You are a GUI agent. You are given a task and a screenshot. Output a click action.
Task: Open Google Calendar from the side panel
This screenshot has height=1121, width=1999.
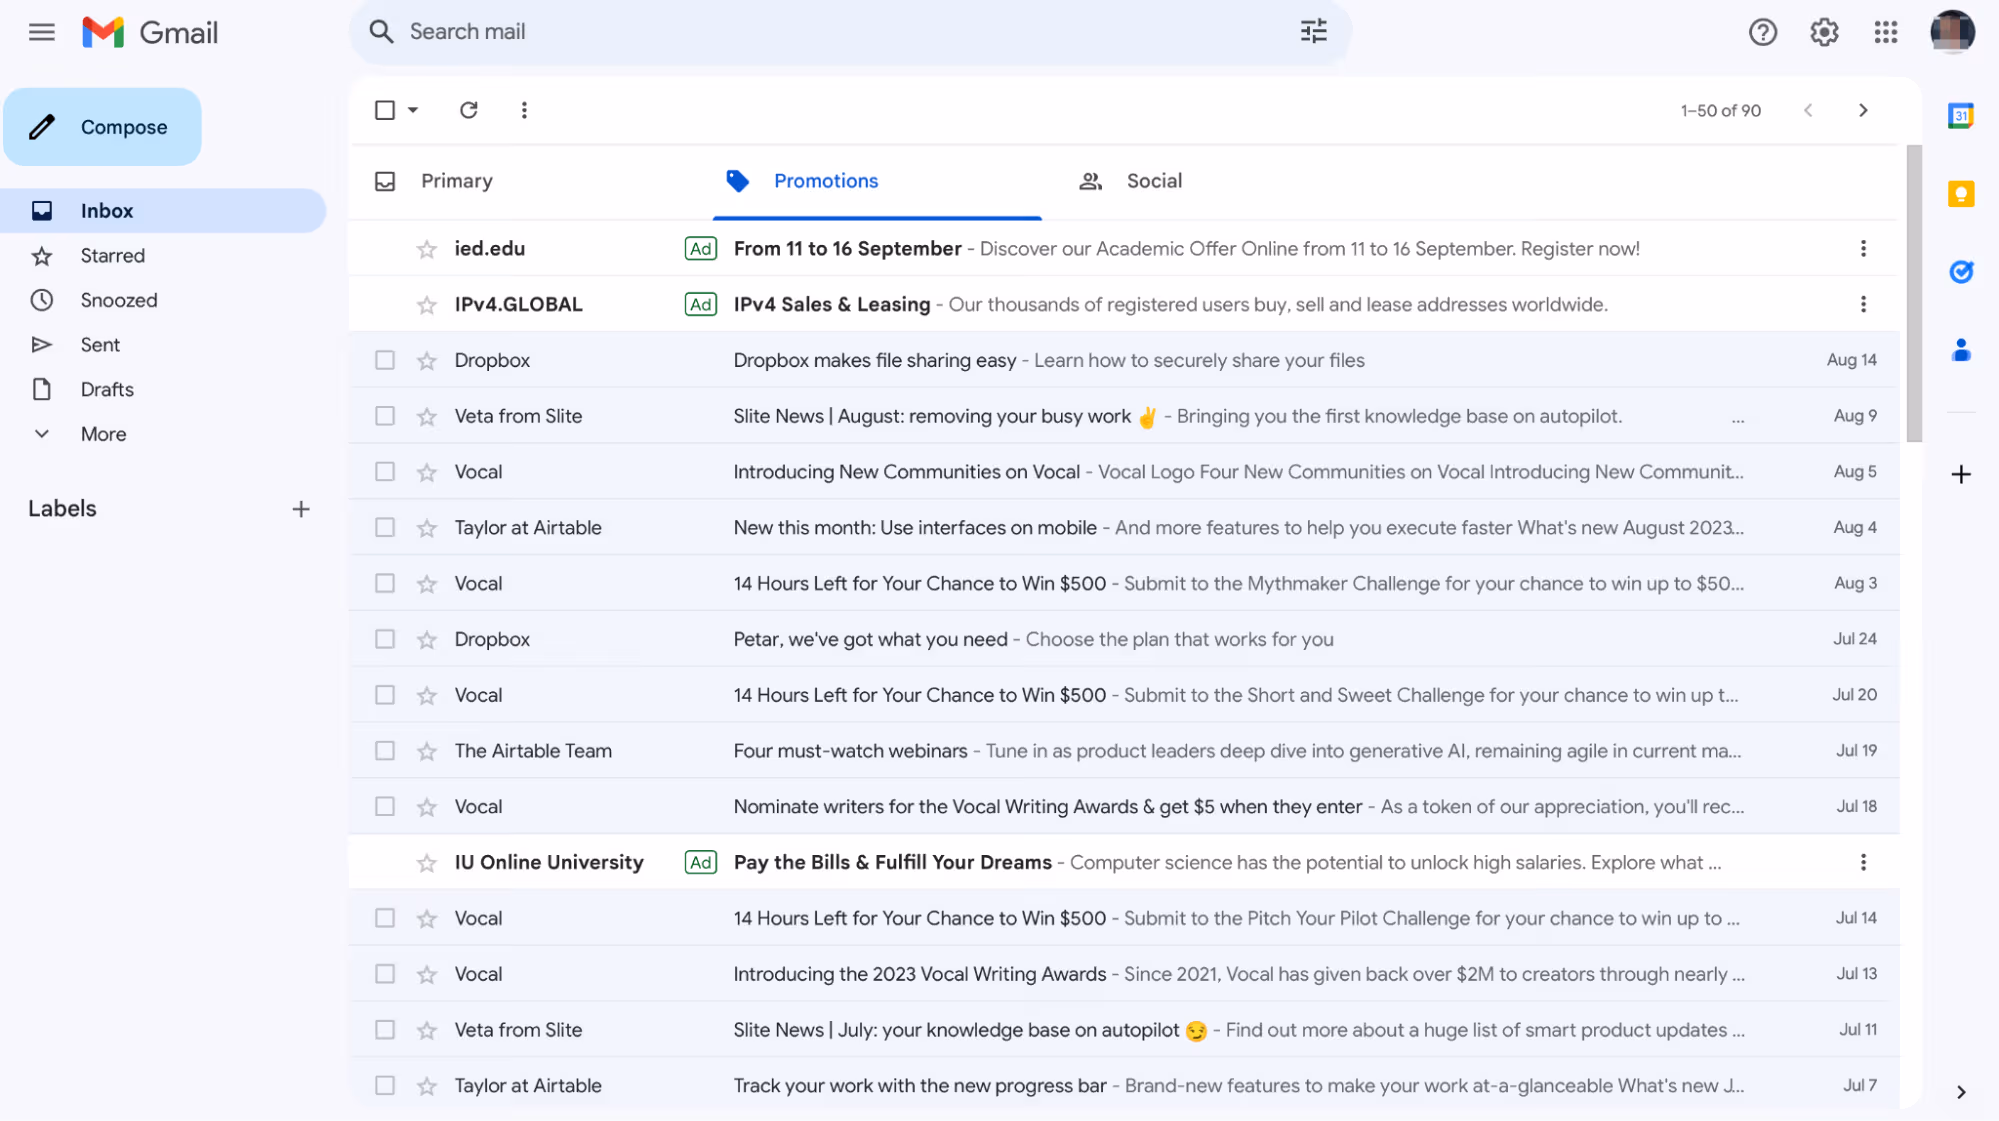click(1962, 115)
